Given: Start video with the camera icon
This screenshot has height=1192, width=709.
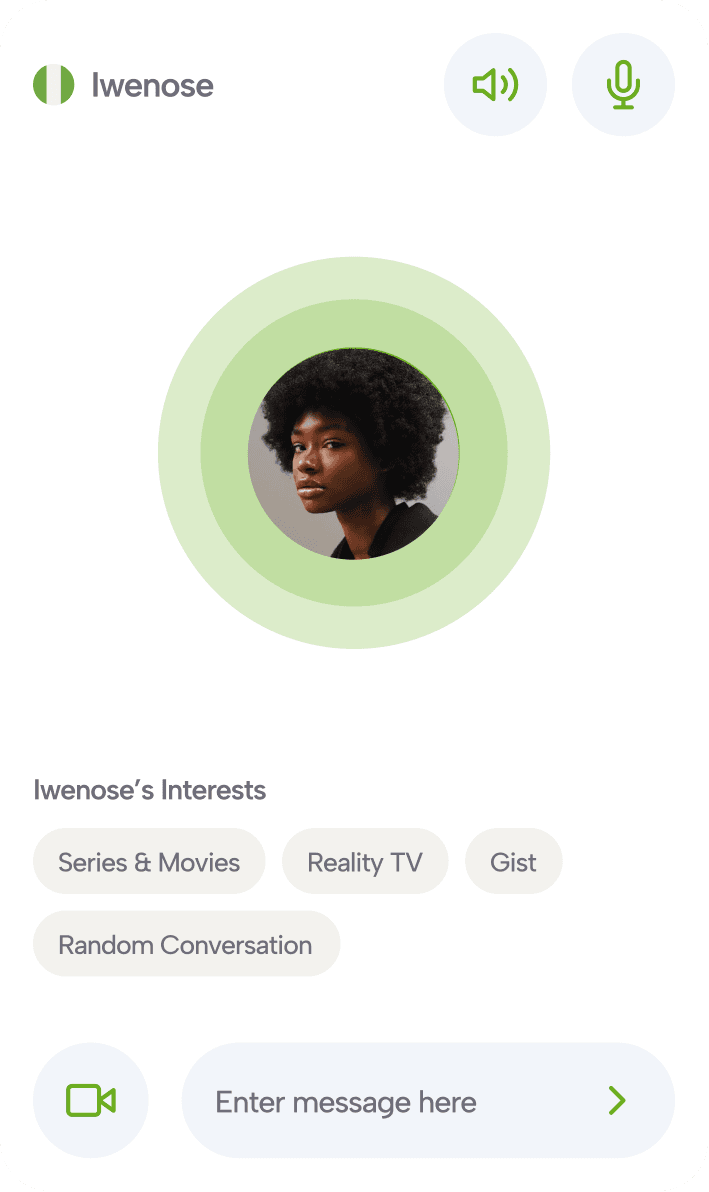Looking at the screenshot, I should coord(90,1100).
